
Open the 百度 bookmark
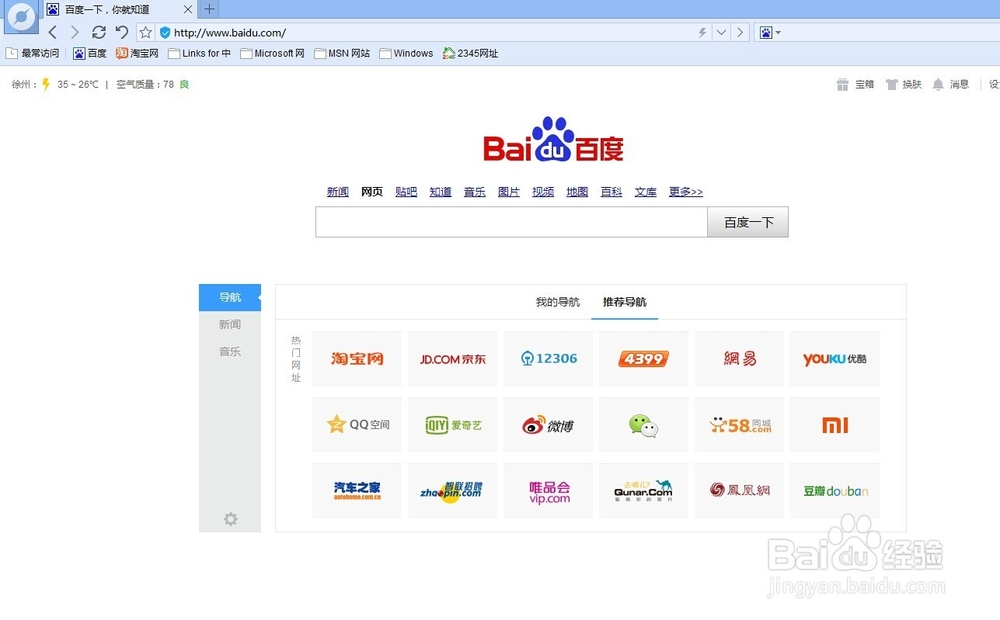click(x=90, y=54)
